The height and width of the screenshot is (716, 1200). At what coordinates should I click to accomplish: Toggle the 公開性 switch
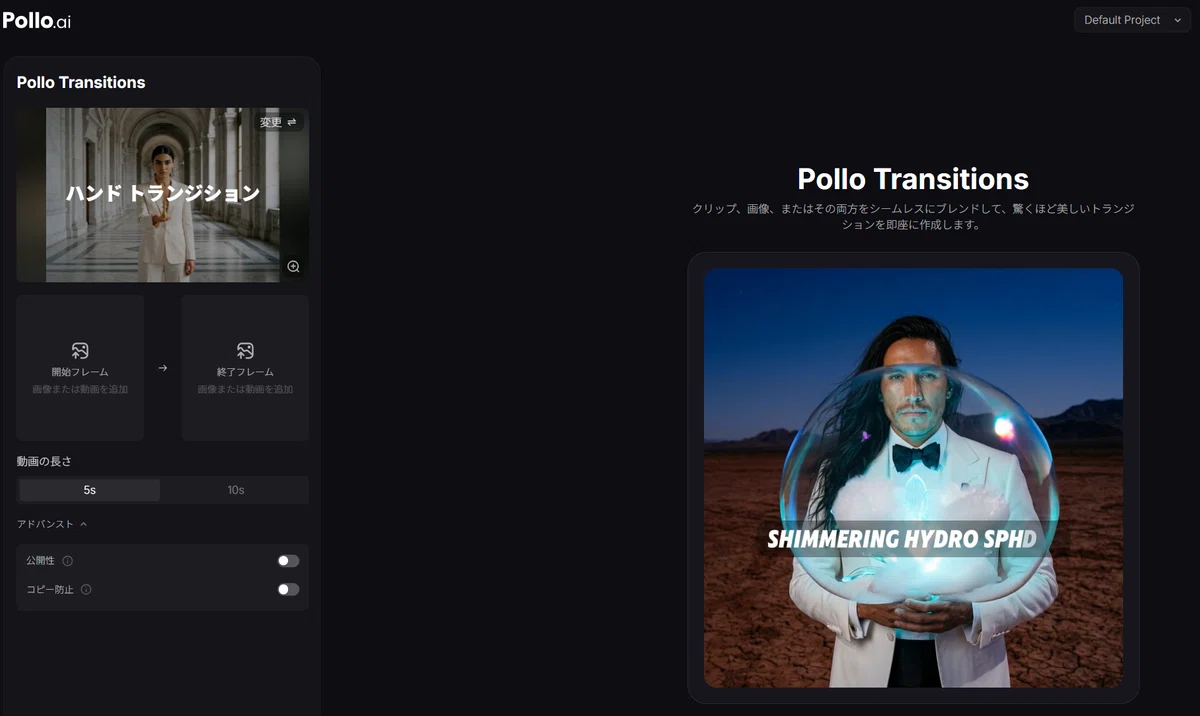[x=288, y=561]
